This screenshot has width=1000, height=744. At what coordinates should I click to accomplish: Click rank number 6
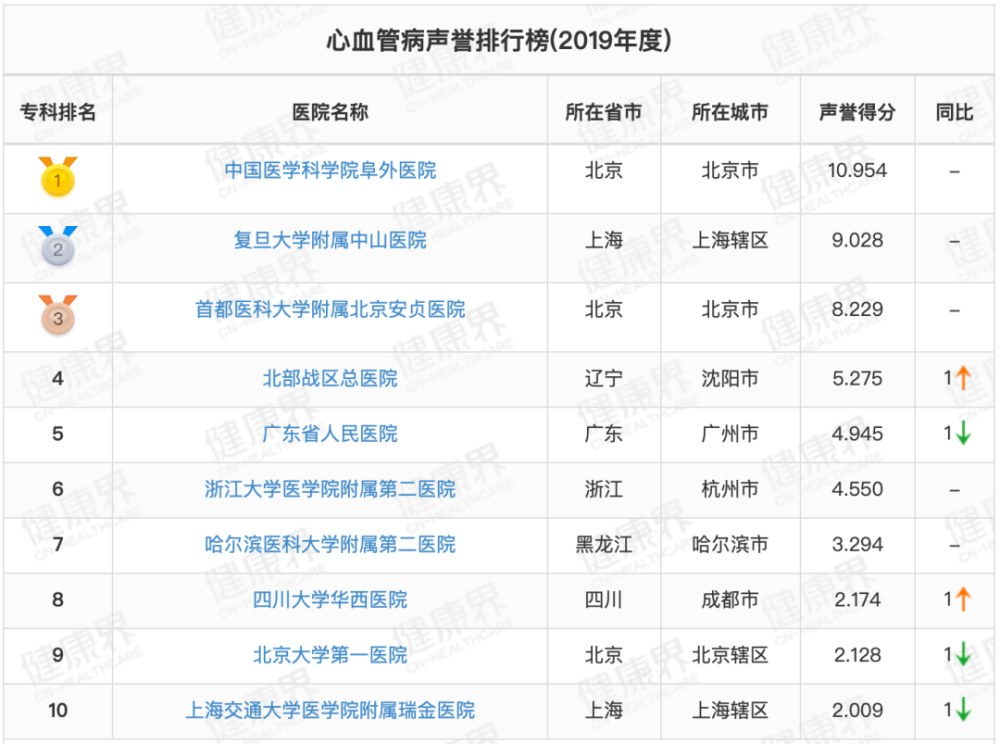(58, 489)
